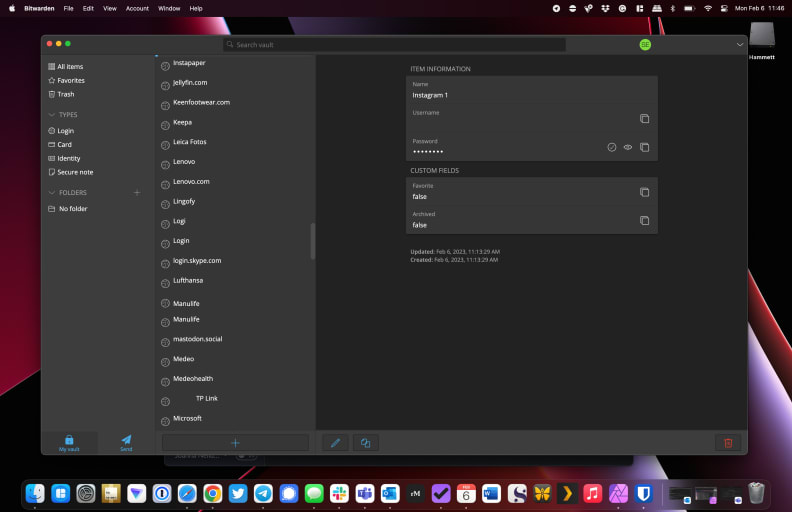The image size is (792, 512).
Task: Copy the Favorite custom field value
Action: 644,192
